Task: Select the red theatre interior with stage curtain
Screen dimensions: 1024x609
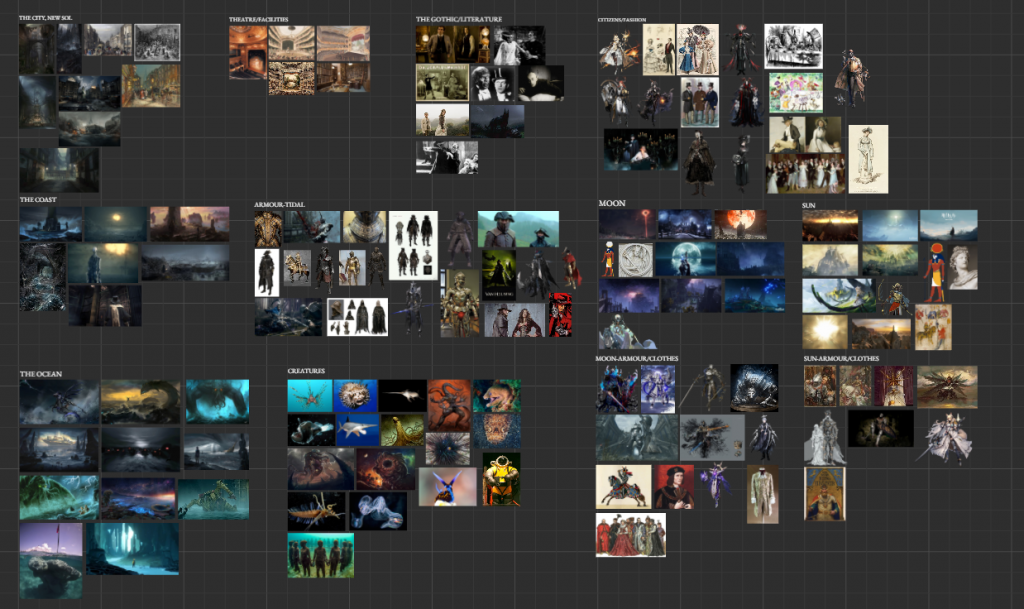Action: 248,52
